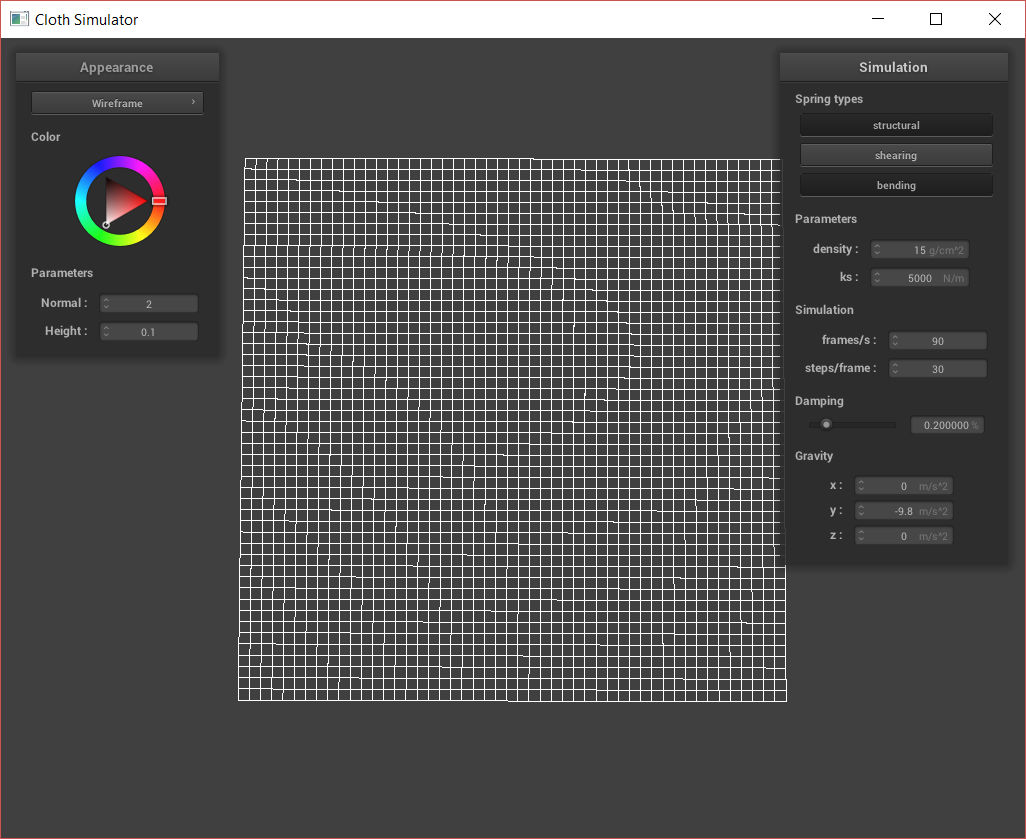Click the red hue marker on color wheel
This screenshot has height=839, width=1026.
[159, 201]
